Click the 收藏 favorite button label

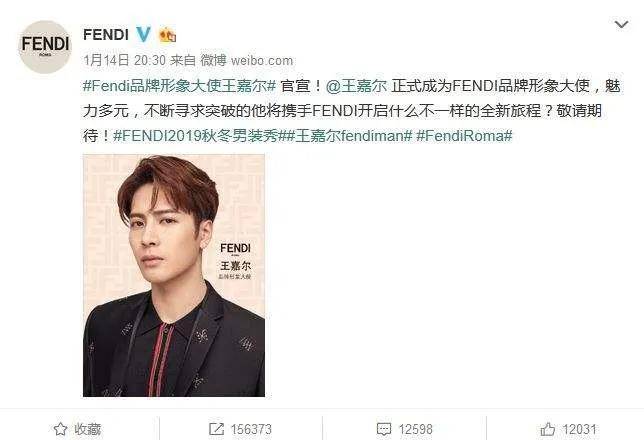coord(87,429)
